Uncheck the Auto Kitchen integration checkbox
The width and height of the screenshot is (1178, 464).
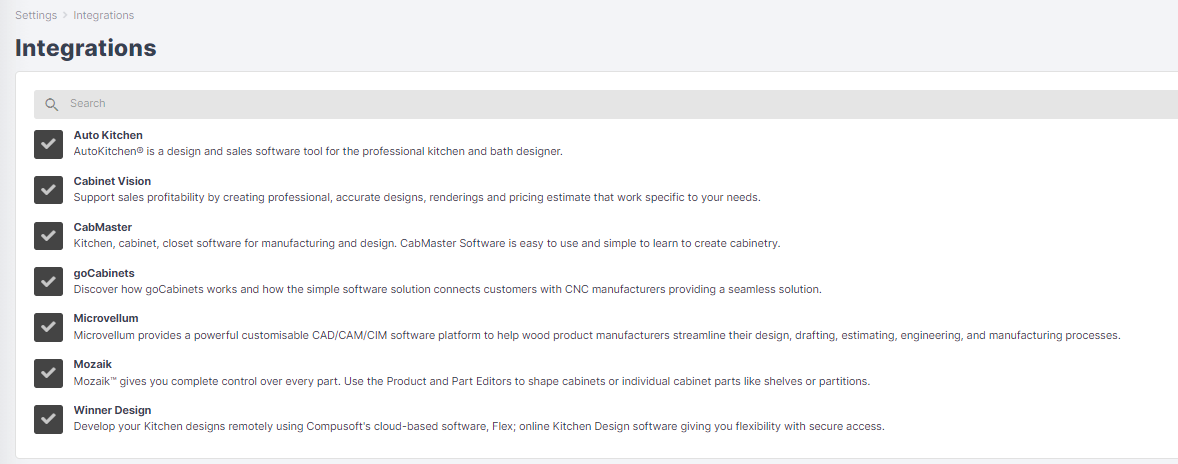[48, 144]
